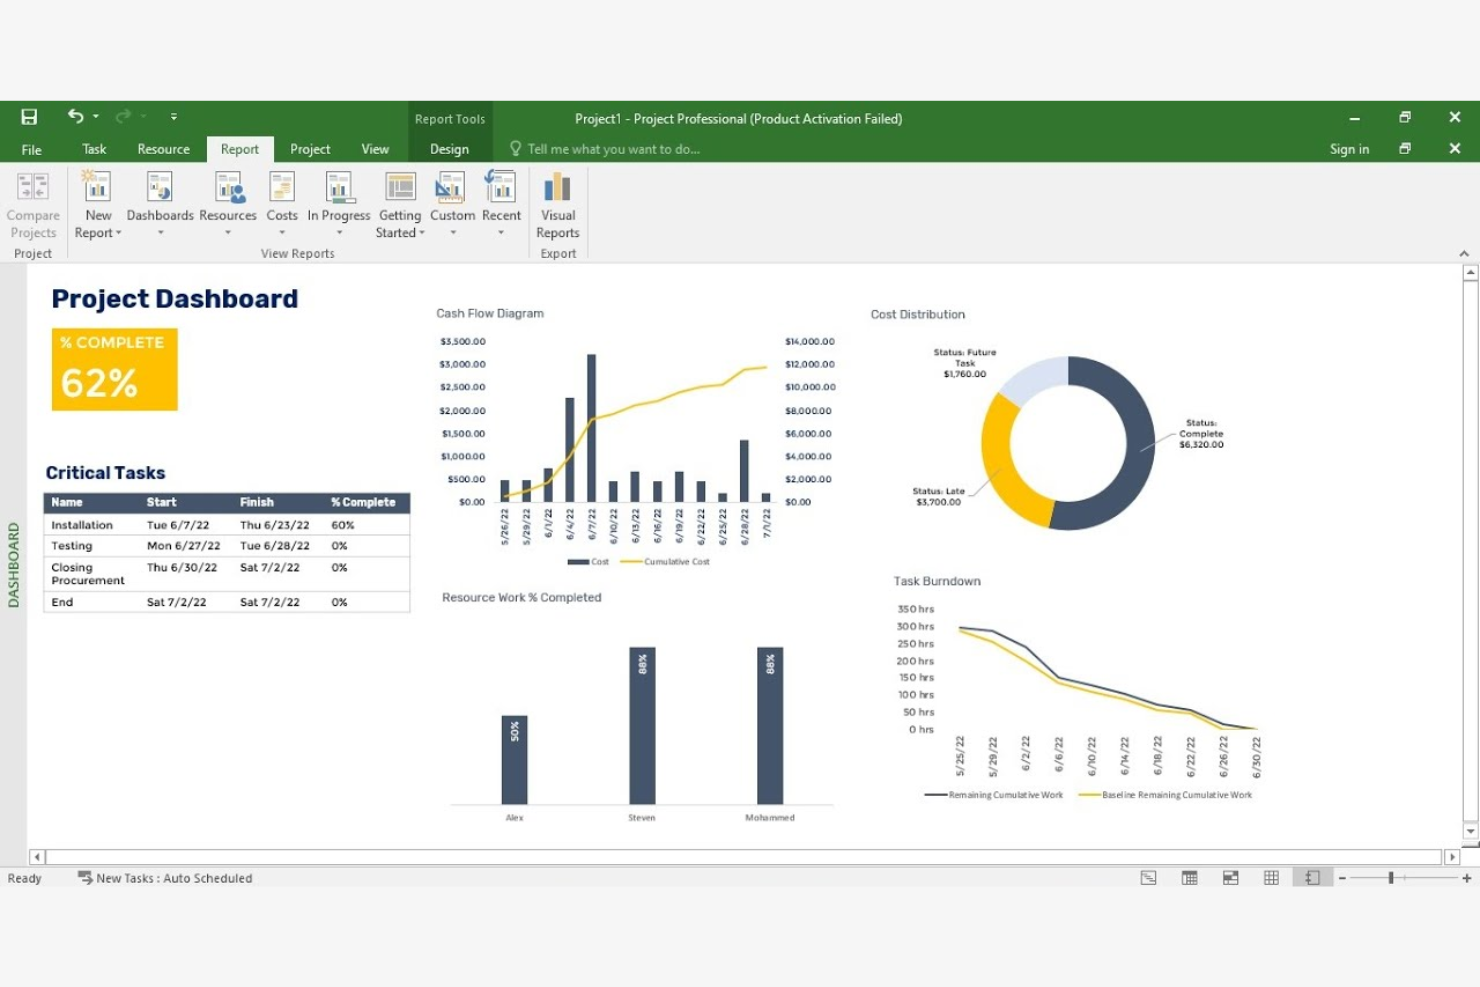This screenshot has width=1480, height=987.
Task: Open Task Usage view from status bar
Action: coord(1189,877)
